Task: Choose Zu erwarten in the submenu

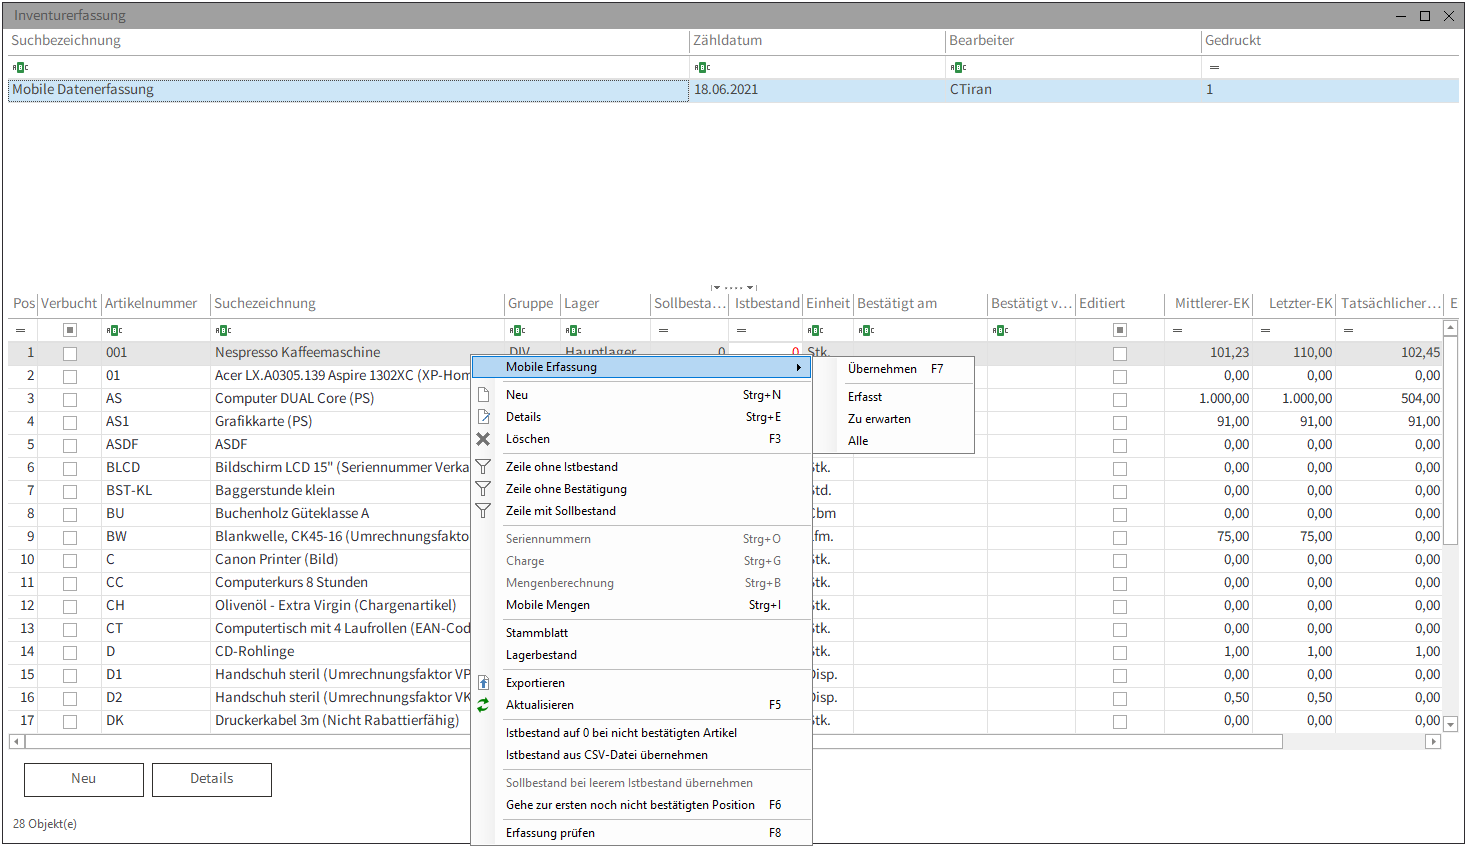Action: (x=879, y=419)
